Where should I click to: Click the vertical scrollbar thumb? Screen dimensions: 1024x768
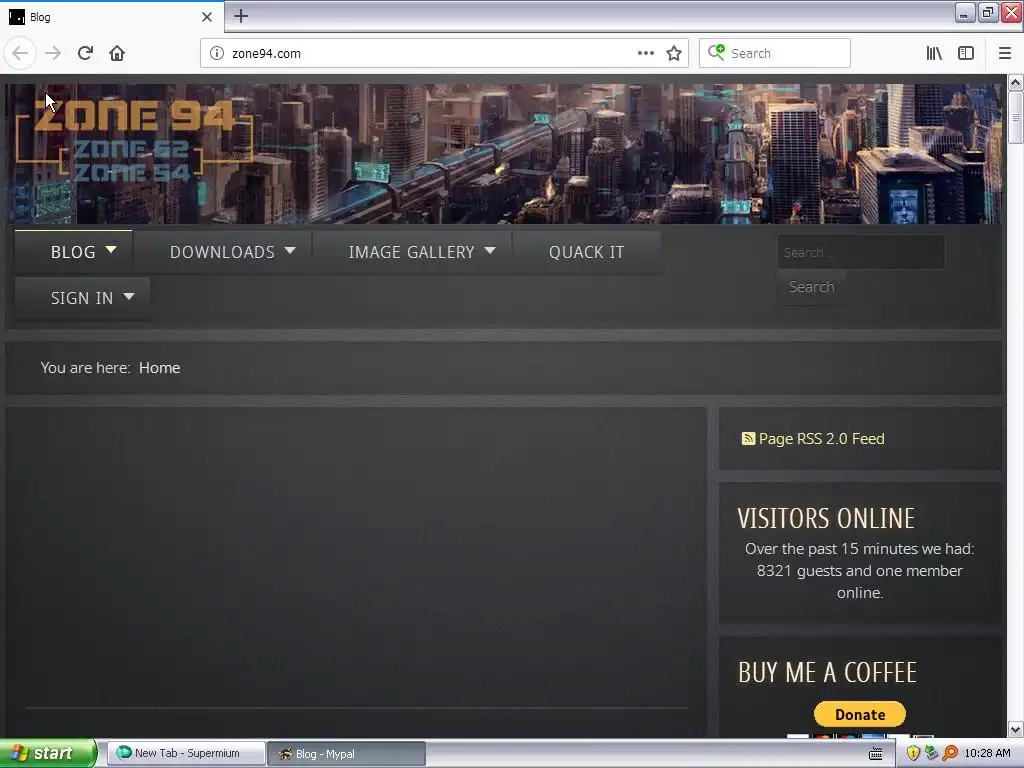point(1015,118)
